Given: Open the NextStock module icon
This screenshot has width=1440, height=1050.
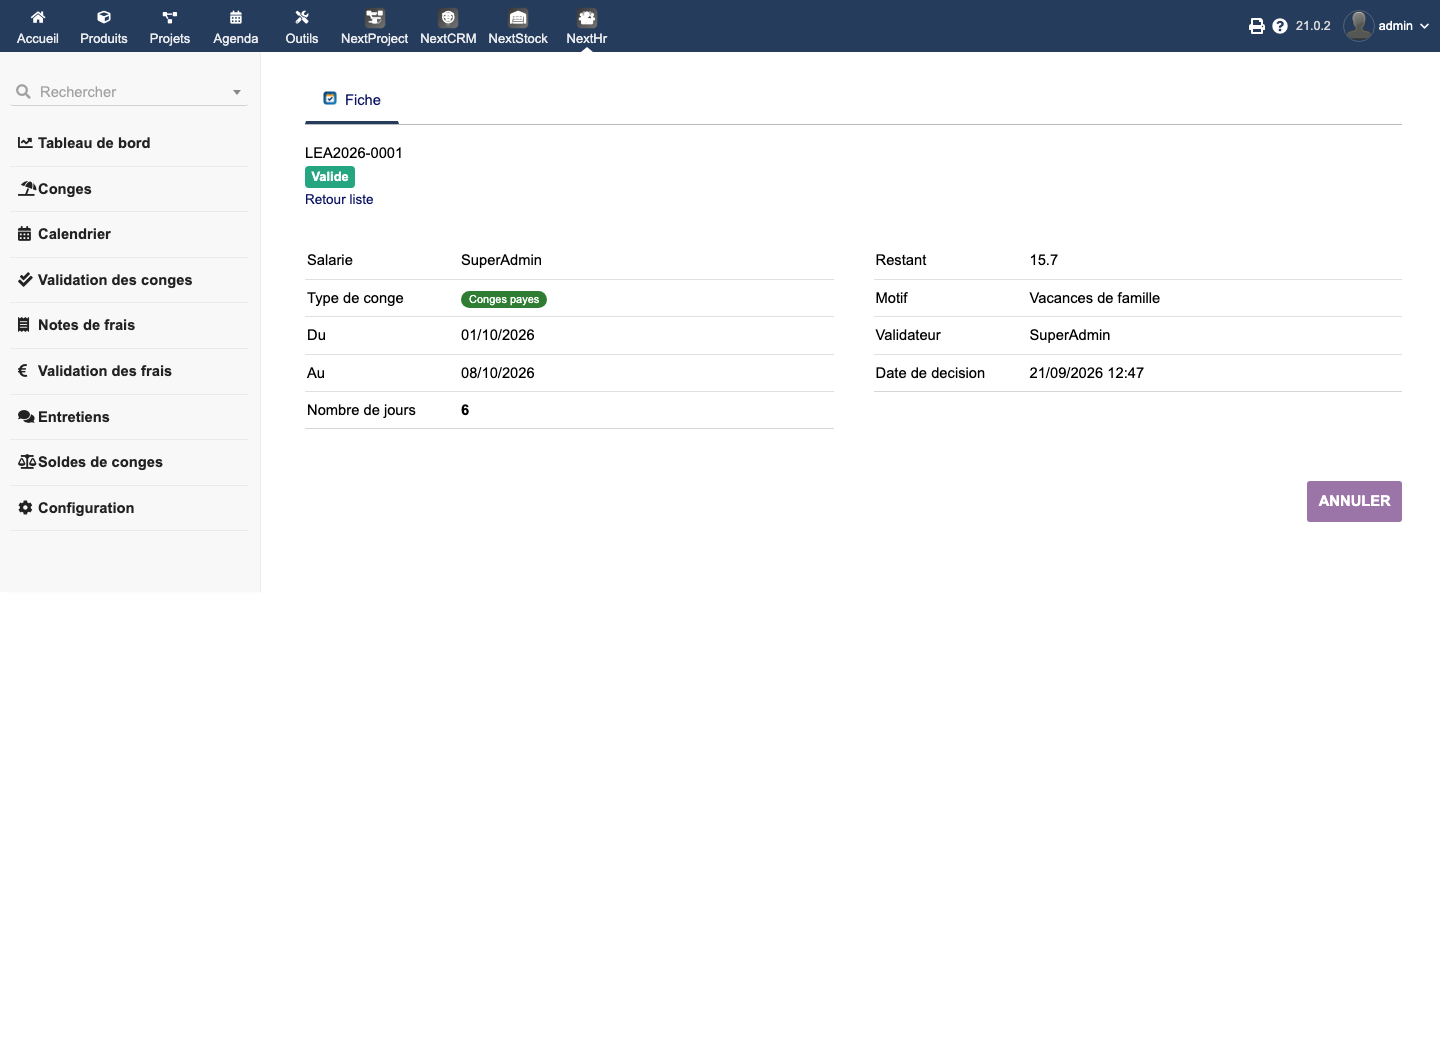Looking at the screenshot, I should pyautogui.click(x=518, y=17).
